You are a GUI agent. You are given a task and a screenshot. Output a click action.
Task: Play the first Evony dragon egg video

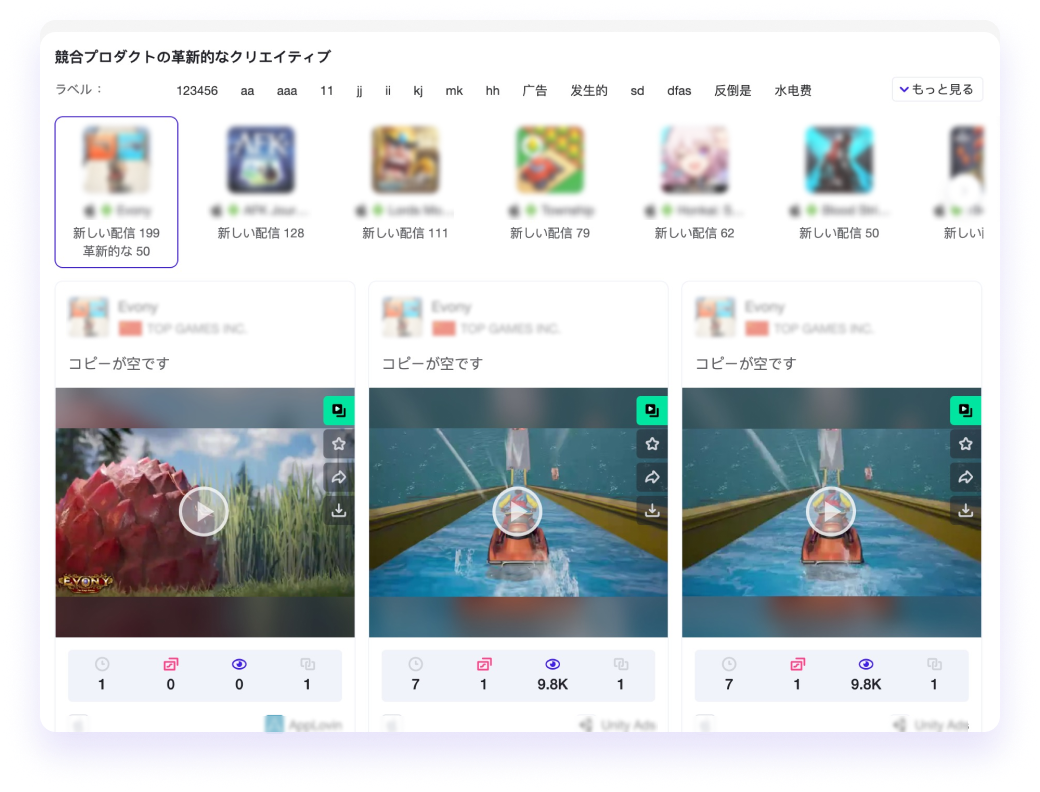(204, 512)
